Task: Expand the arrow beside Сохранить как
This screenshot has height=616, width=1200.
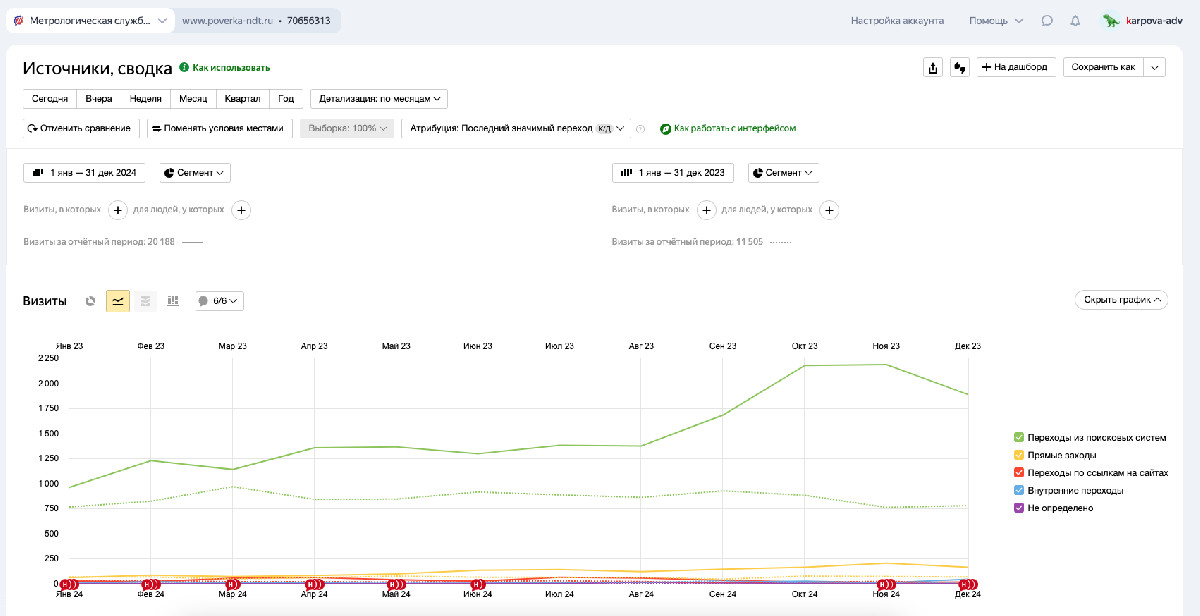Action: pos(1155,67)
